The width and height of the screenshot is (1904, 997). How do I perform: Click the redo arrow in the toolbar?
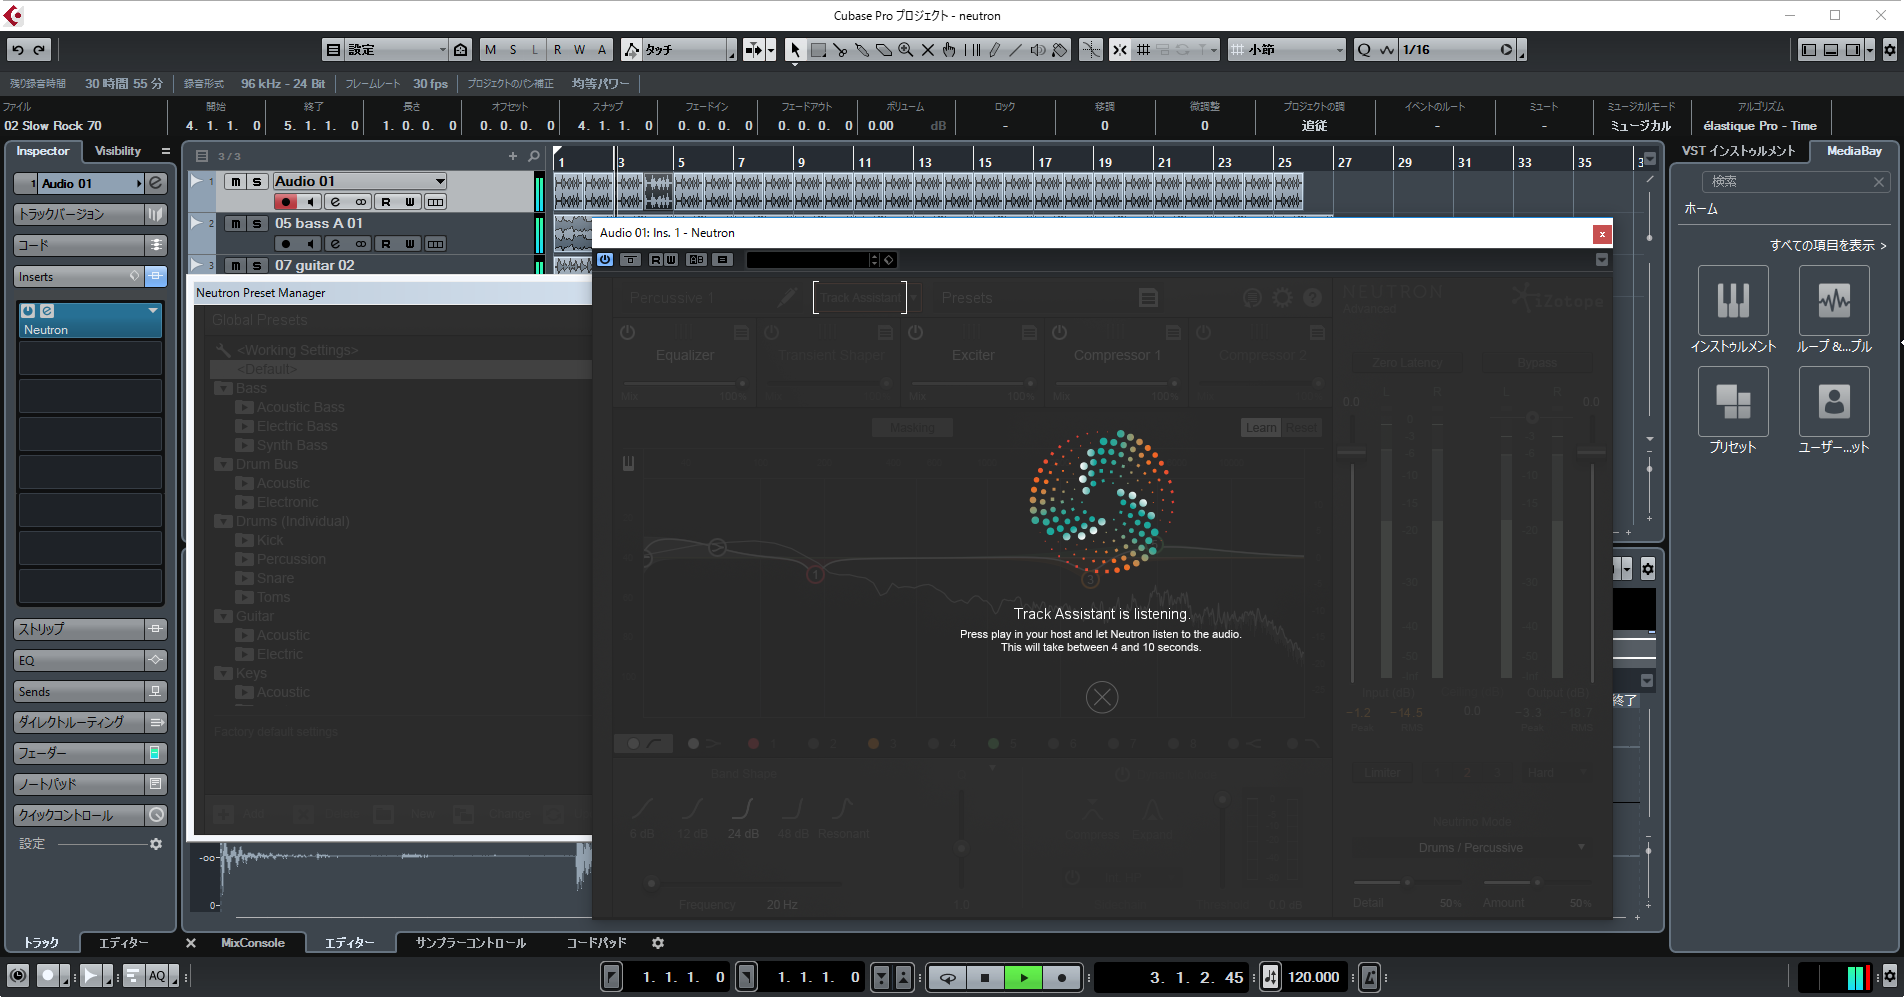coord(40,50)
